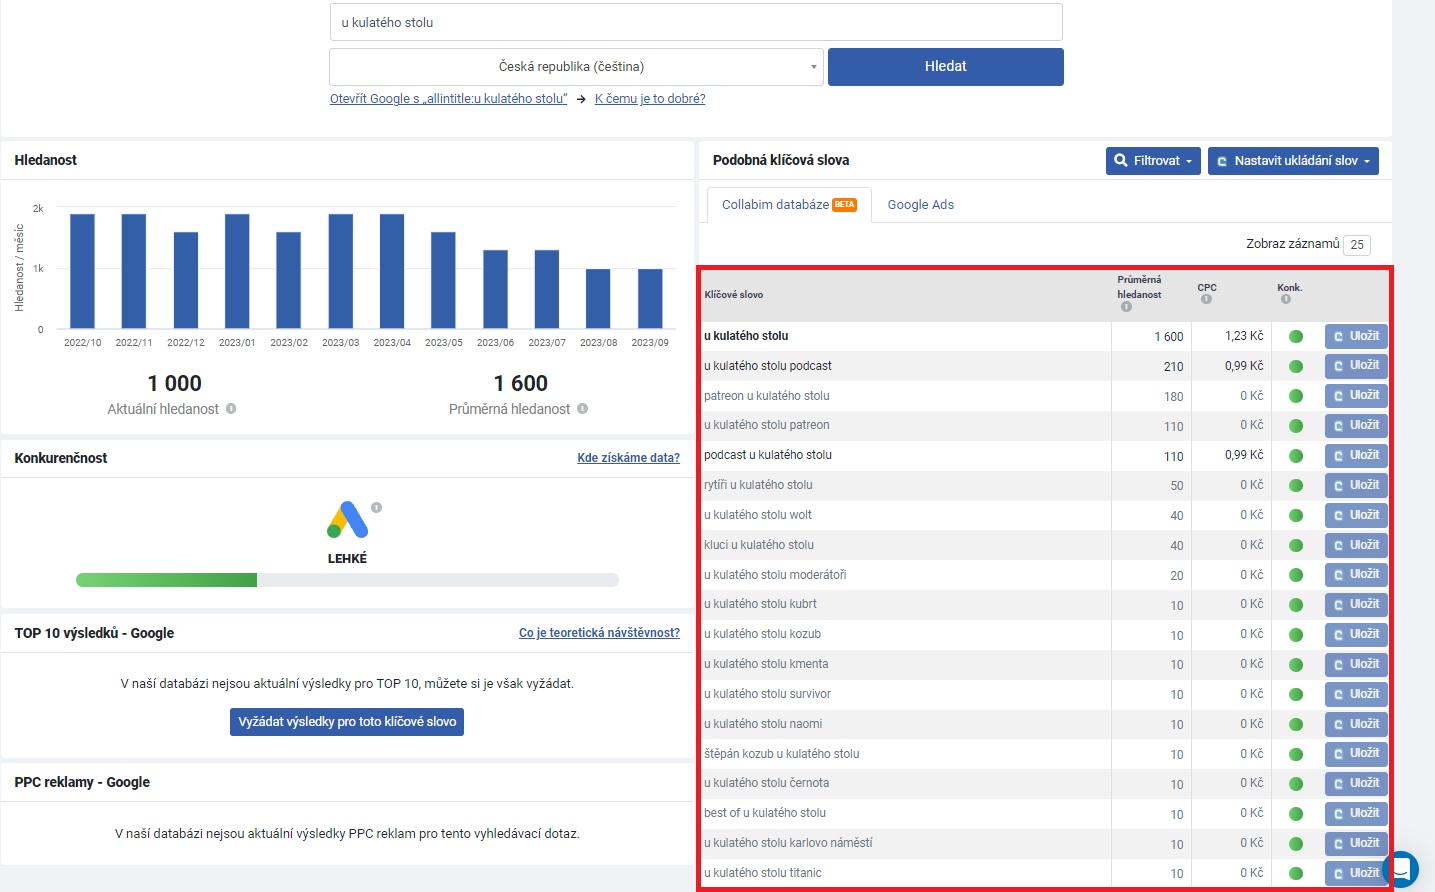
Task: Click keyword u kulatého stolu kozub
Action: tap(762, 634)
